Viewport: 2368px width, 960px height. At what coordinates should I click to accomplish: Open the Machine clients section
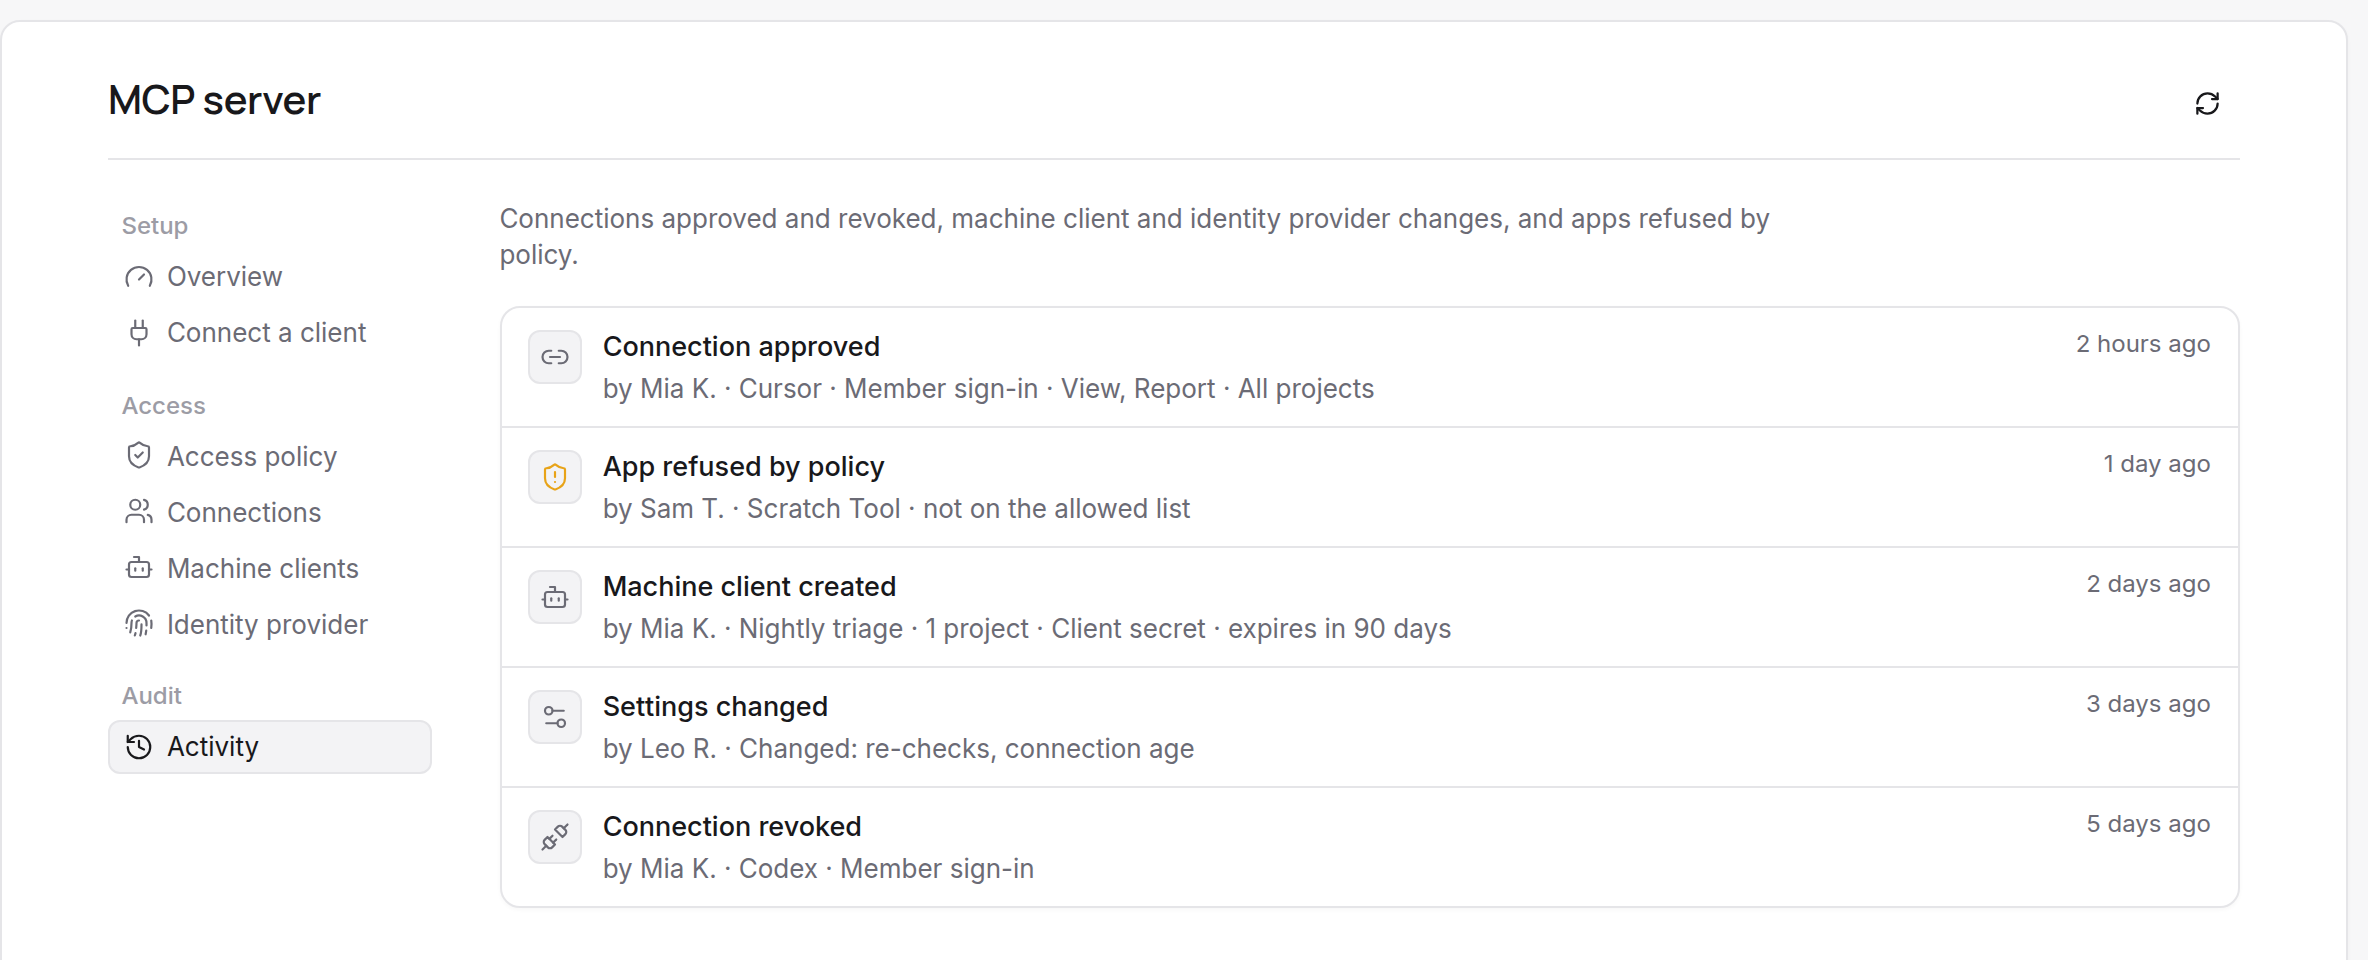270,568
